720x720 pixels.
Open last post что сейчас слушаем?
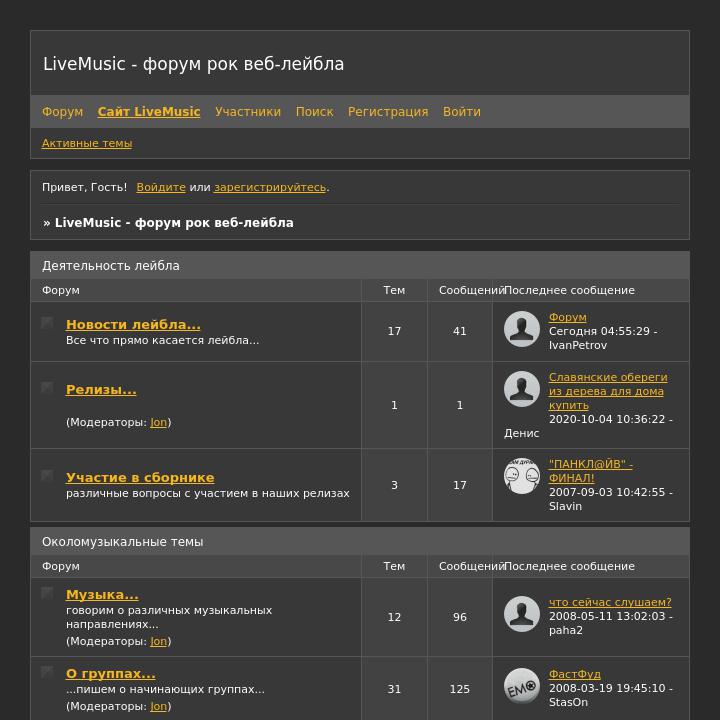pyautogui.click(x=610, y=602)
